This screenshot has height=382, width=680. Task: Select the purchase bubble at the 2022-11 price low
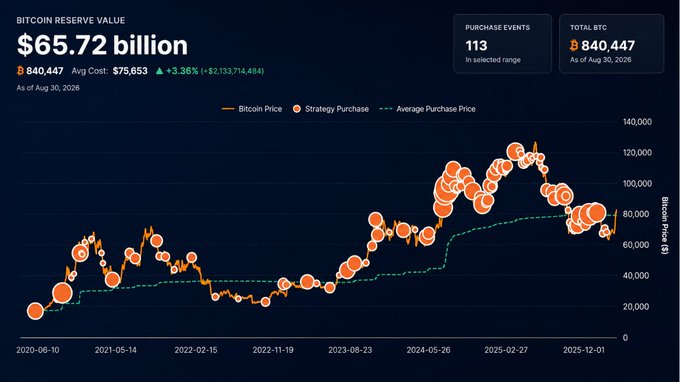(265, 302)
